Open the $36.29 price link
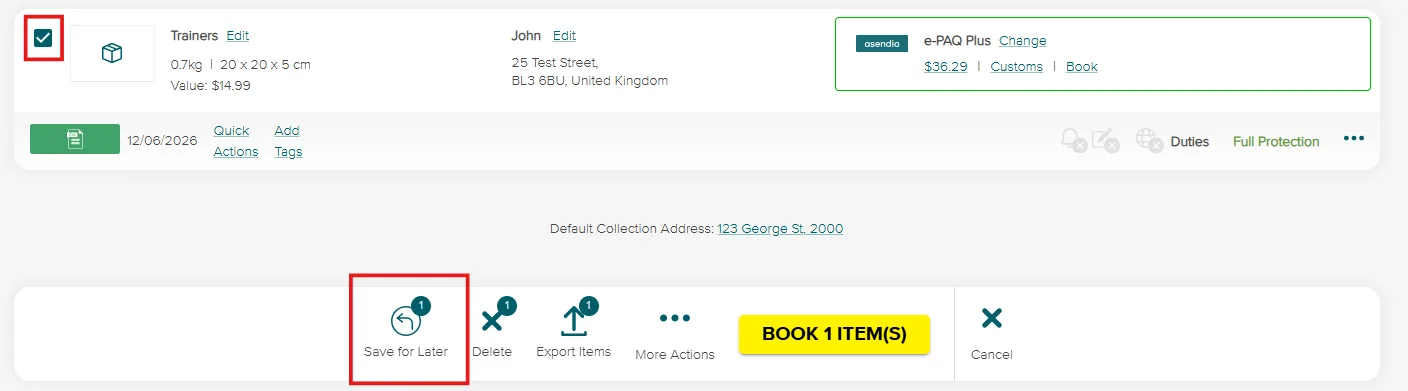 tap(946, 67)
